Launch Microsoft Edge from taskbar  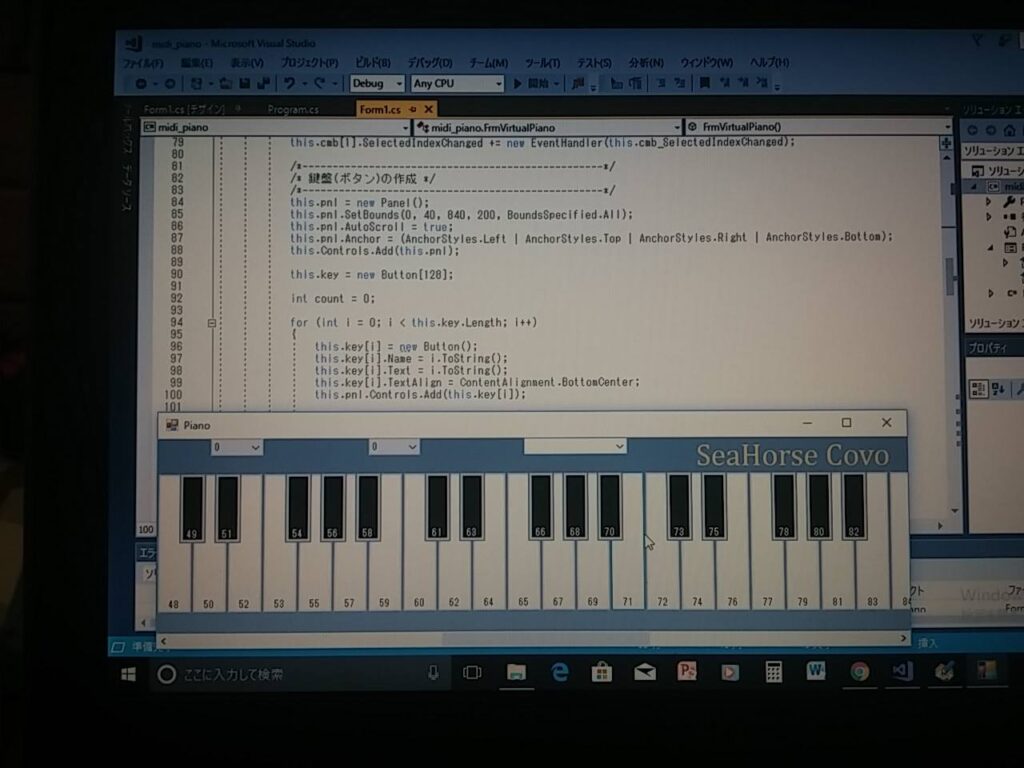(x=560, y=673)
